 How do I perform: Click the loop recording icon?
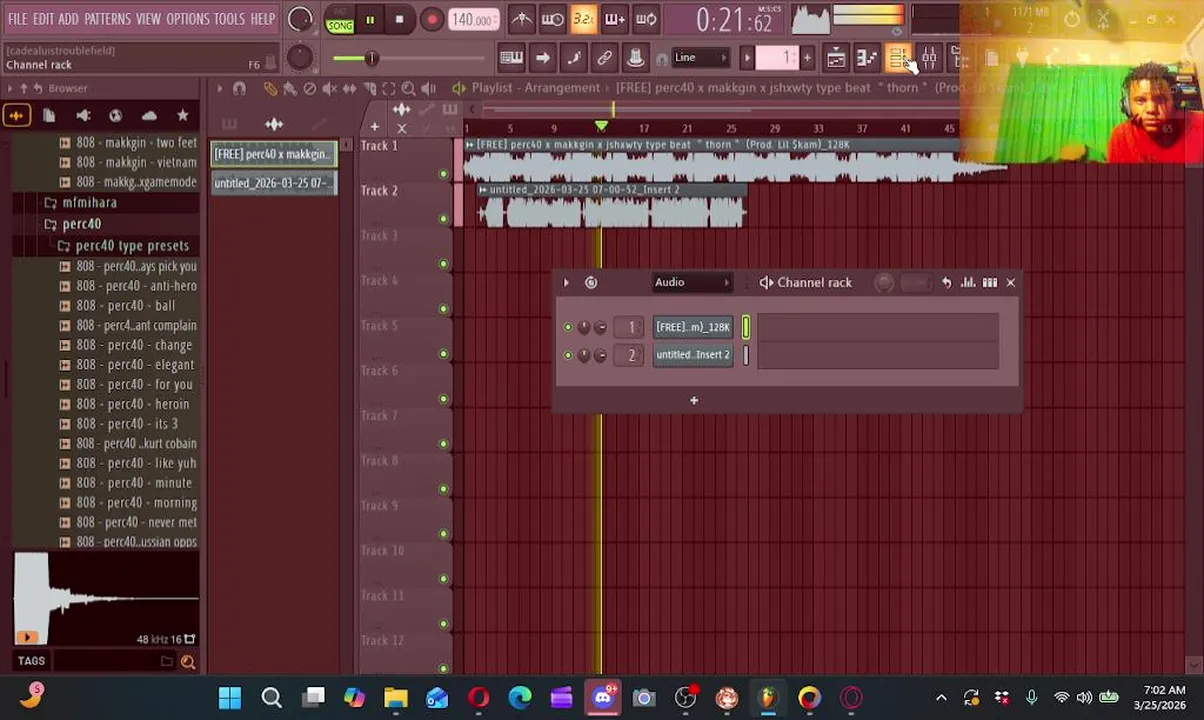click(x=646, y=19)
